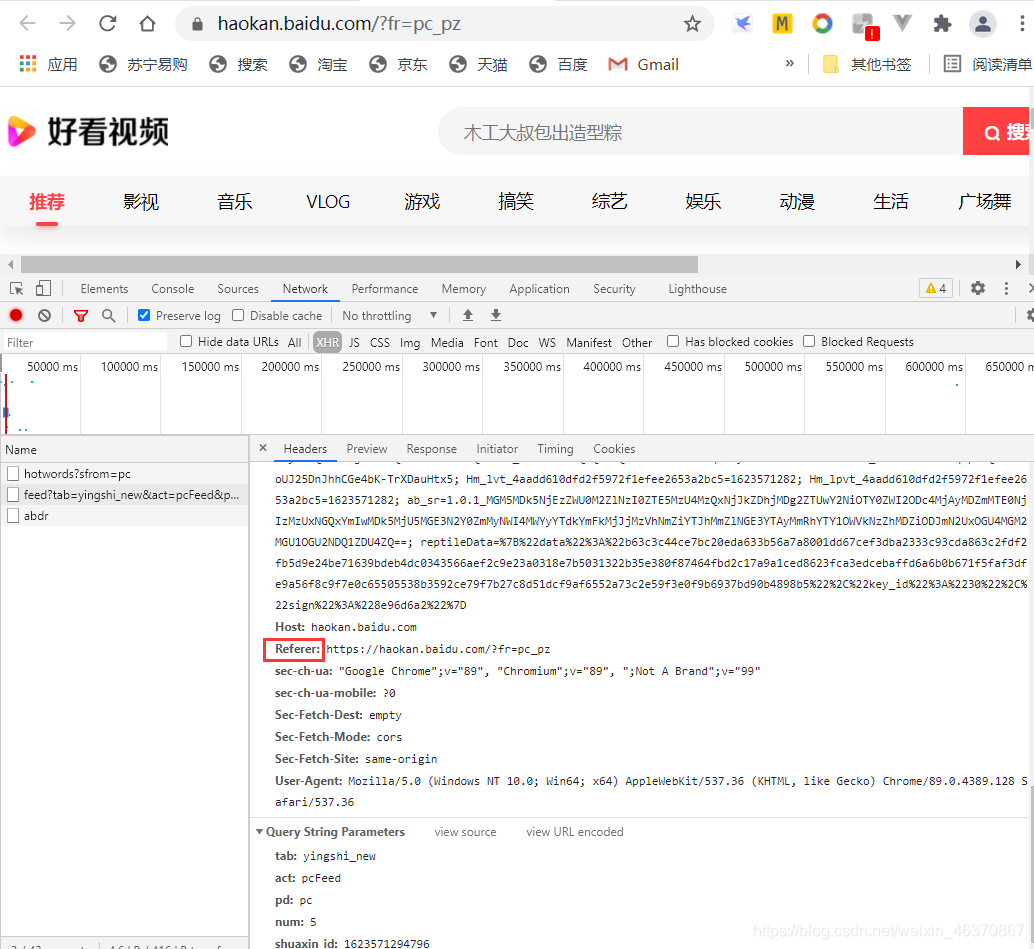Reload the page with the refresh icon

107,24
